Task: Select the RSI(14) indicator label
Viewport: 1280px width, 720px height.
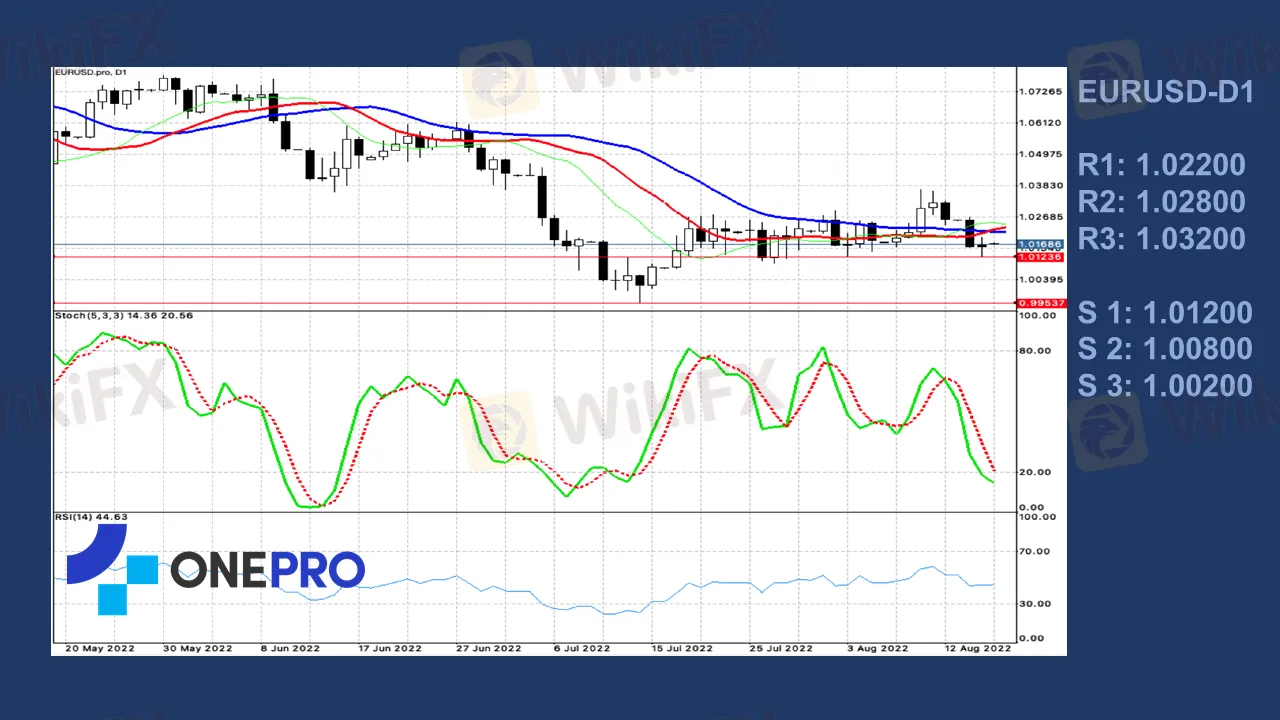Action: point(90,517)
